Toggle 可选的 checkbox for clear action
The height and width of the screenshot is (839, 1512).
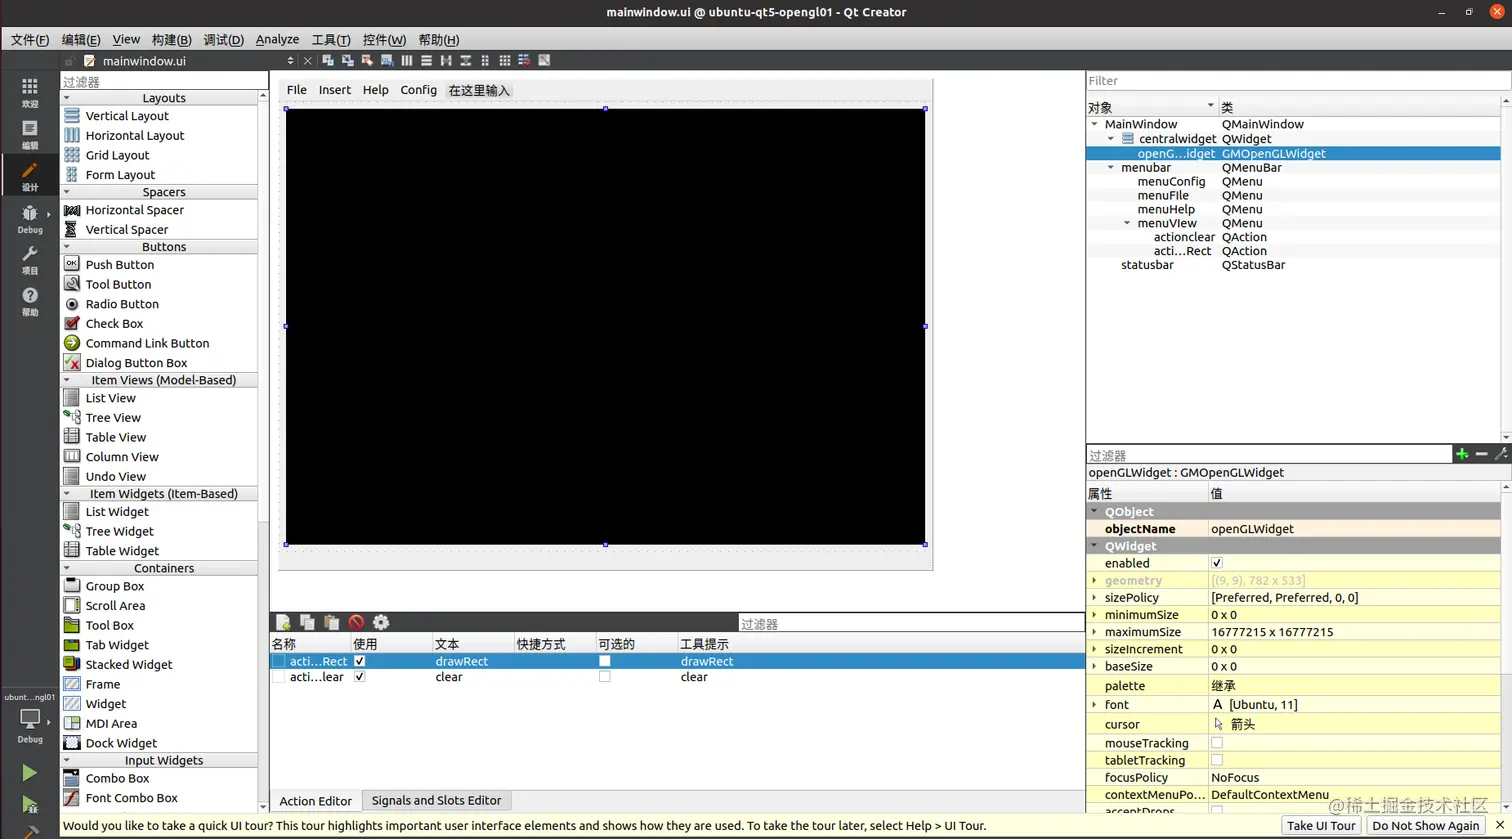point(605,677)
